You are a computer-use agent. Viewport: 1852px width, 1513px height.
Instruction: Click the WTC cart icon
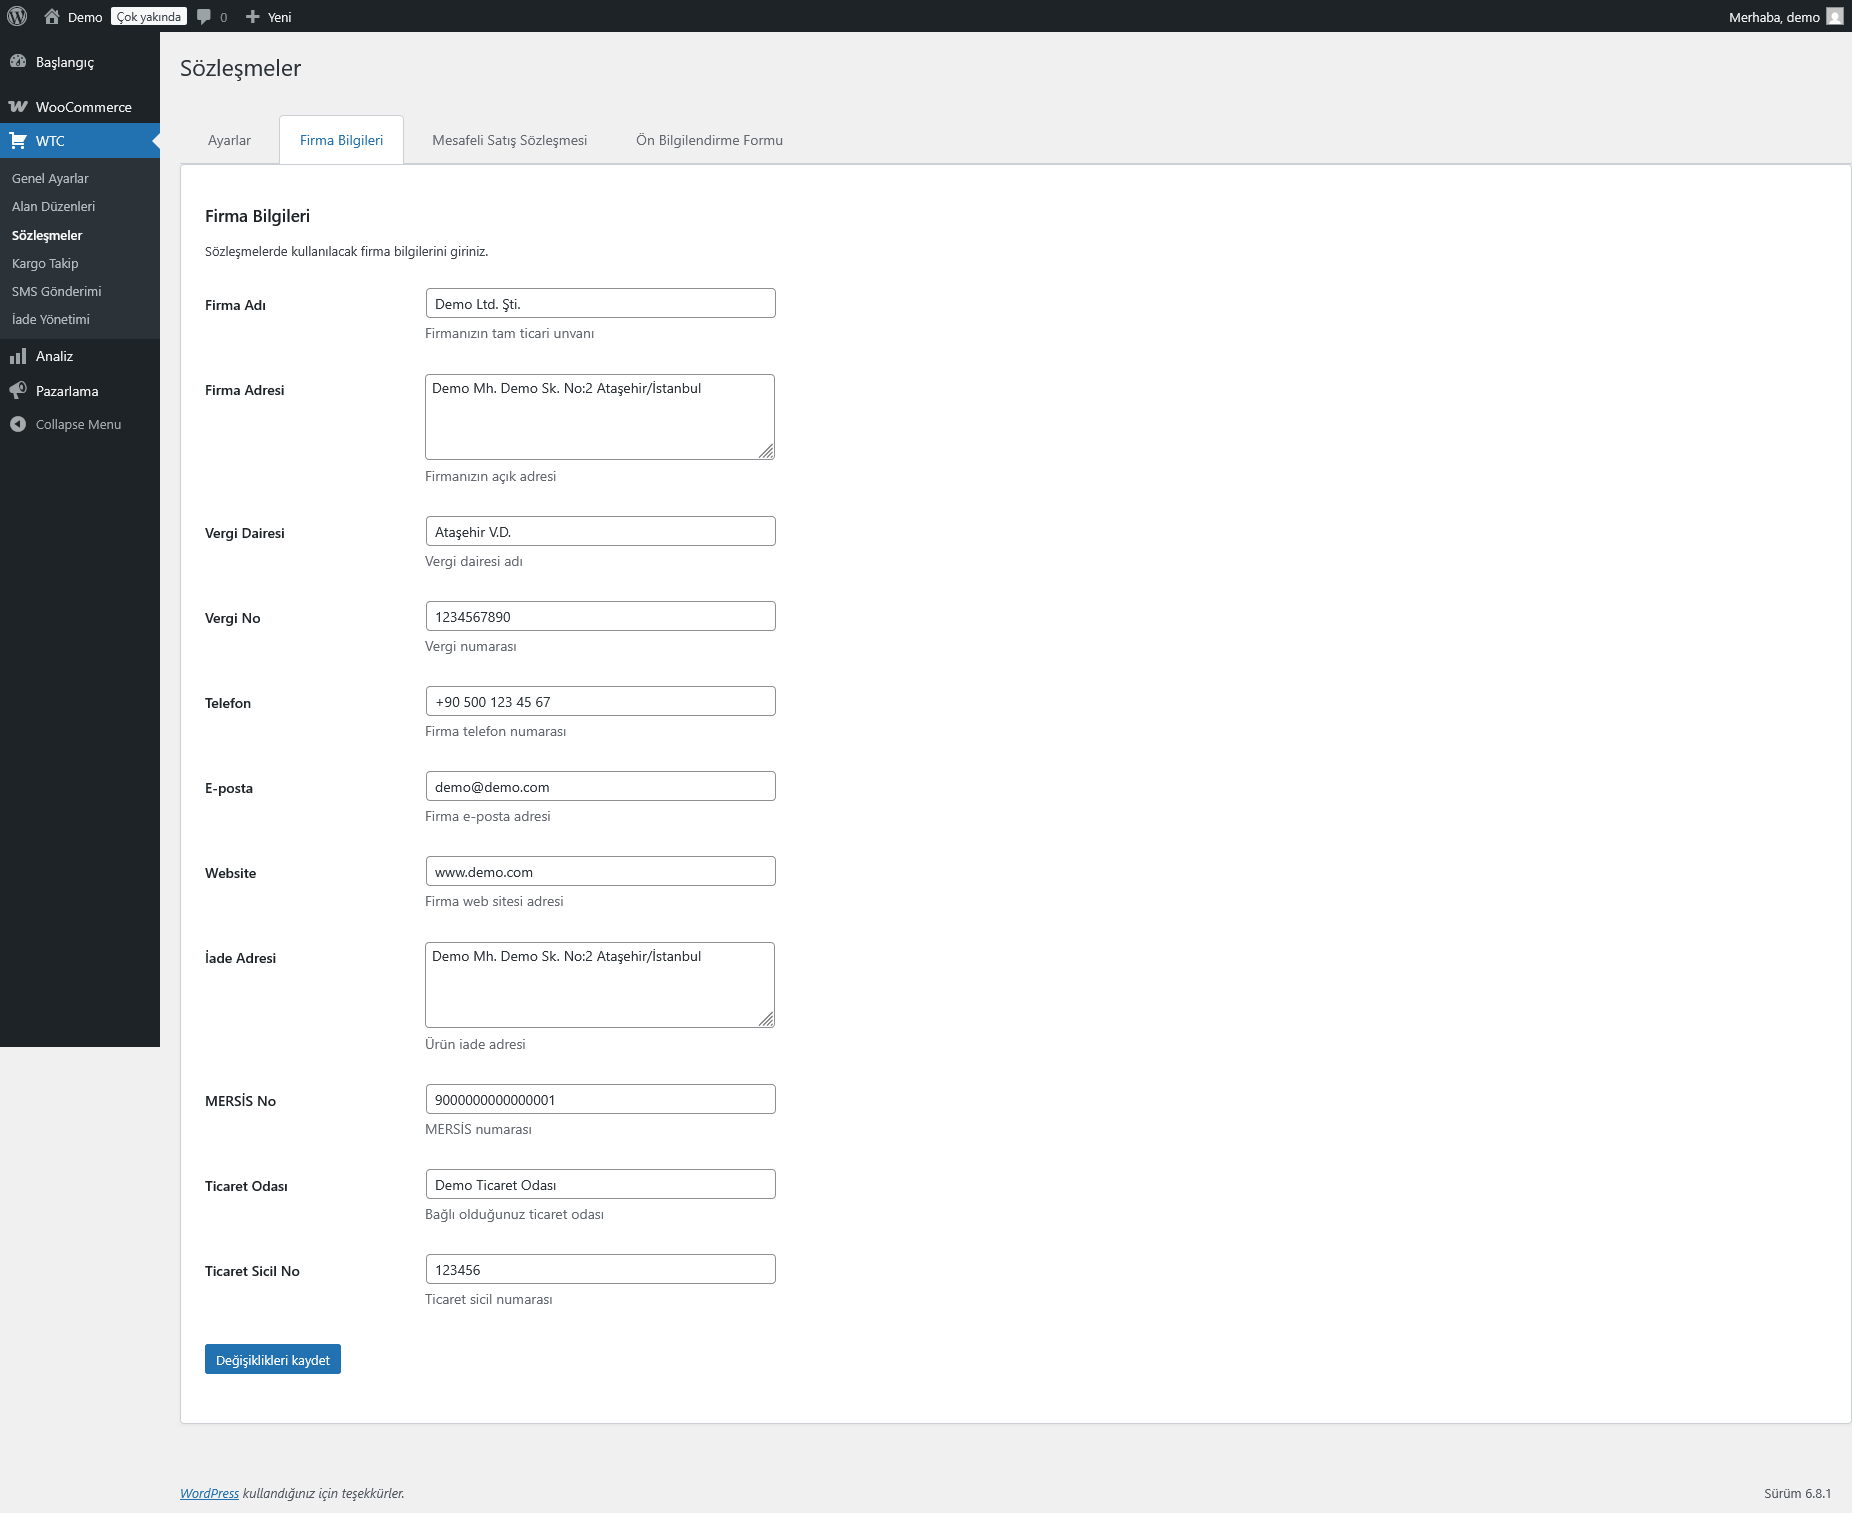(18, 140)
